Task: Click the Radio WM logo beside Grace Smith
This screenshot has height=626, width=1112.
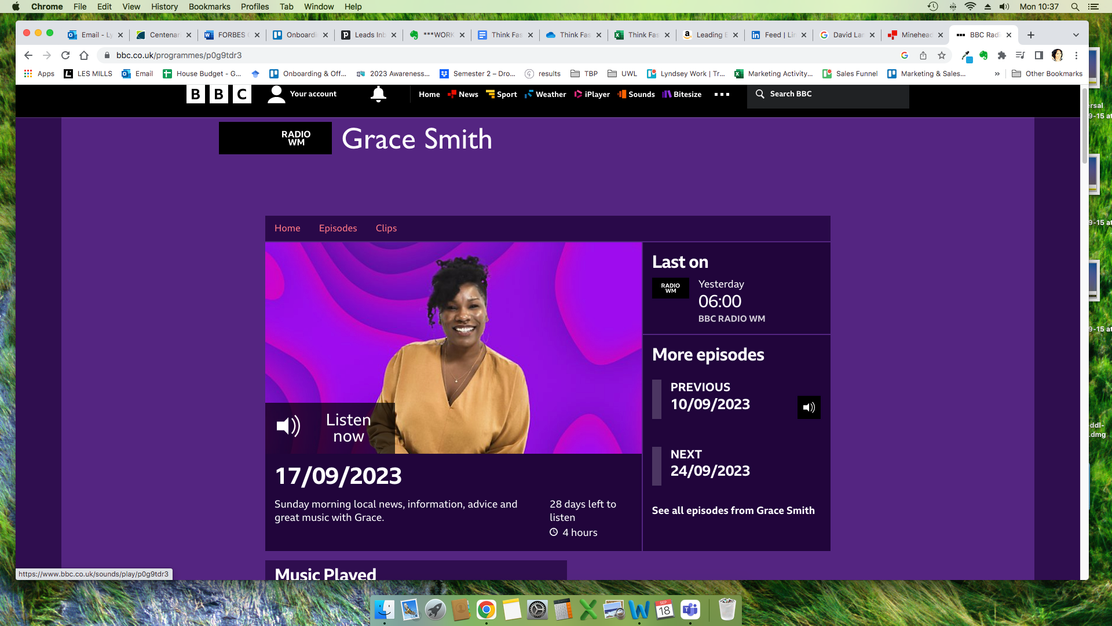Action: click(x=275, y=138)
